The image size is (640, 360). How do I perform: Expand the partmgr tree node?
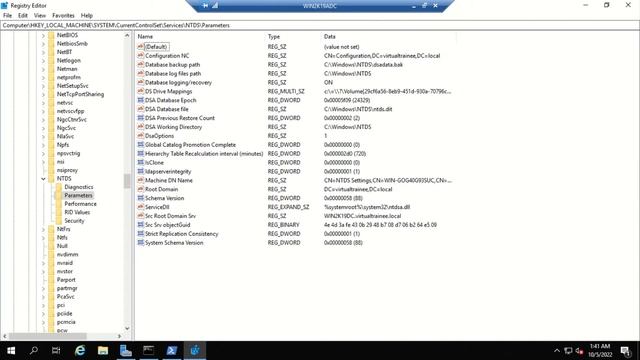[x=43, y=288]
